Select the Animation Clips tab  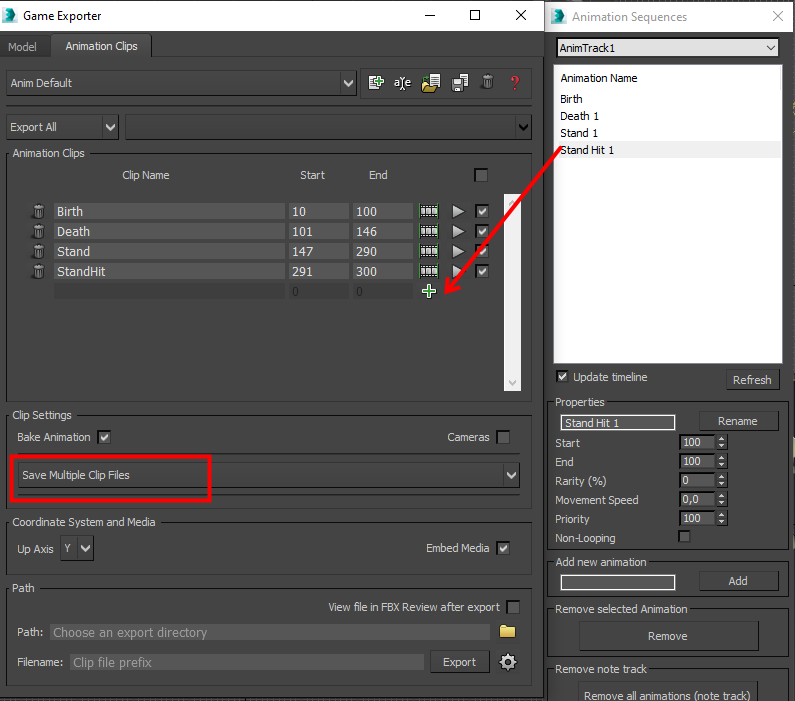click(x=101, y=46)
